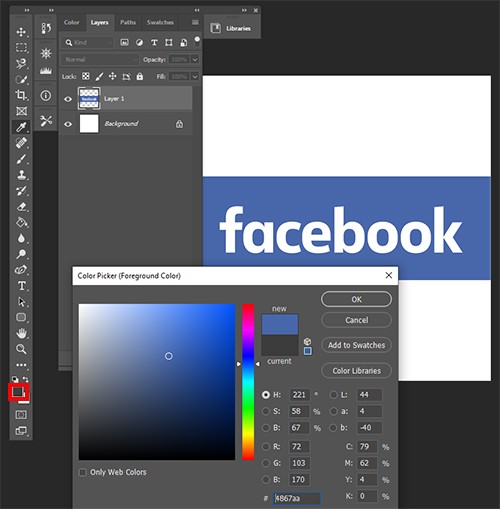The image size is (500, 509).
Task: Open the Fill dropdown arrow
Action: [195, 77]
